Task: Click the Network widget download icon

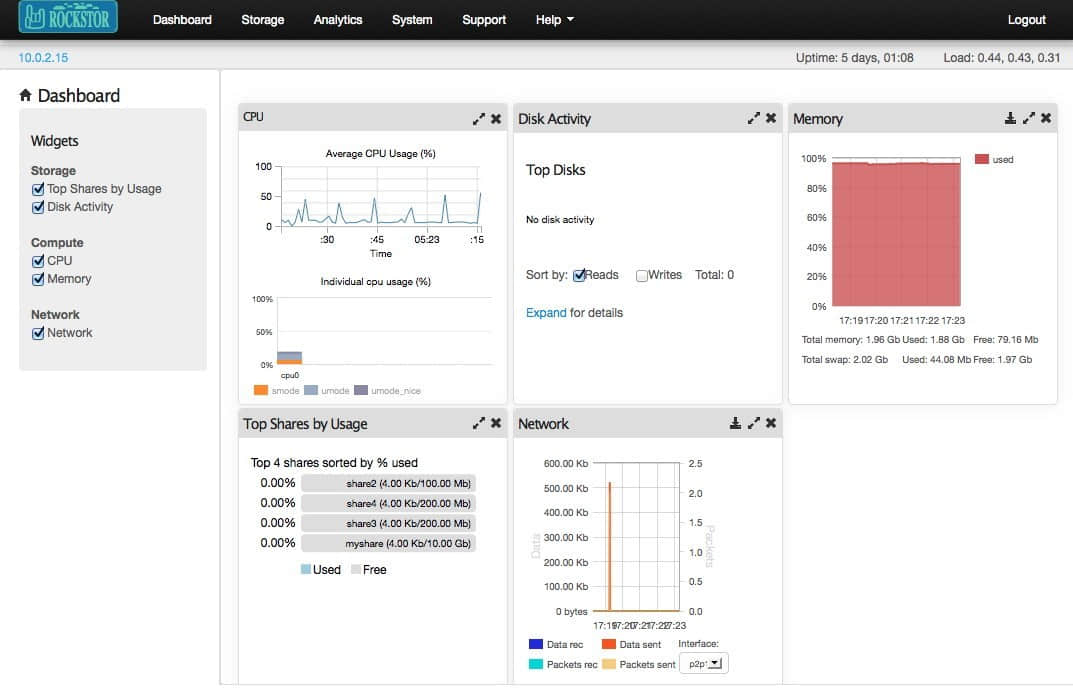Action: tap(735, 423)
